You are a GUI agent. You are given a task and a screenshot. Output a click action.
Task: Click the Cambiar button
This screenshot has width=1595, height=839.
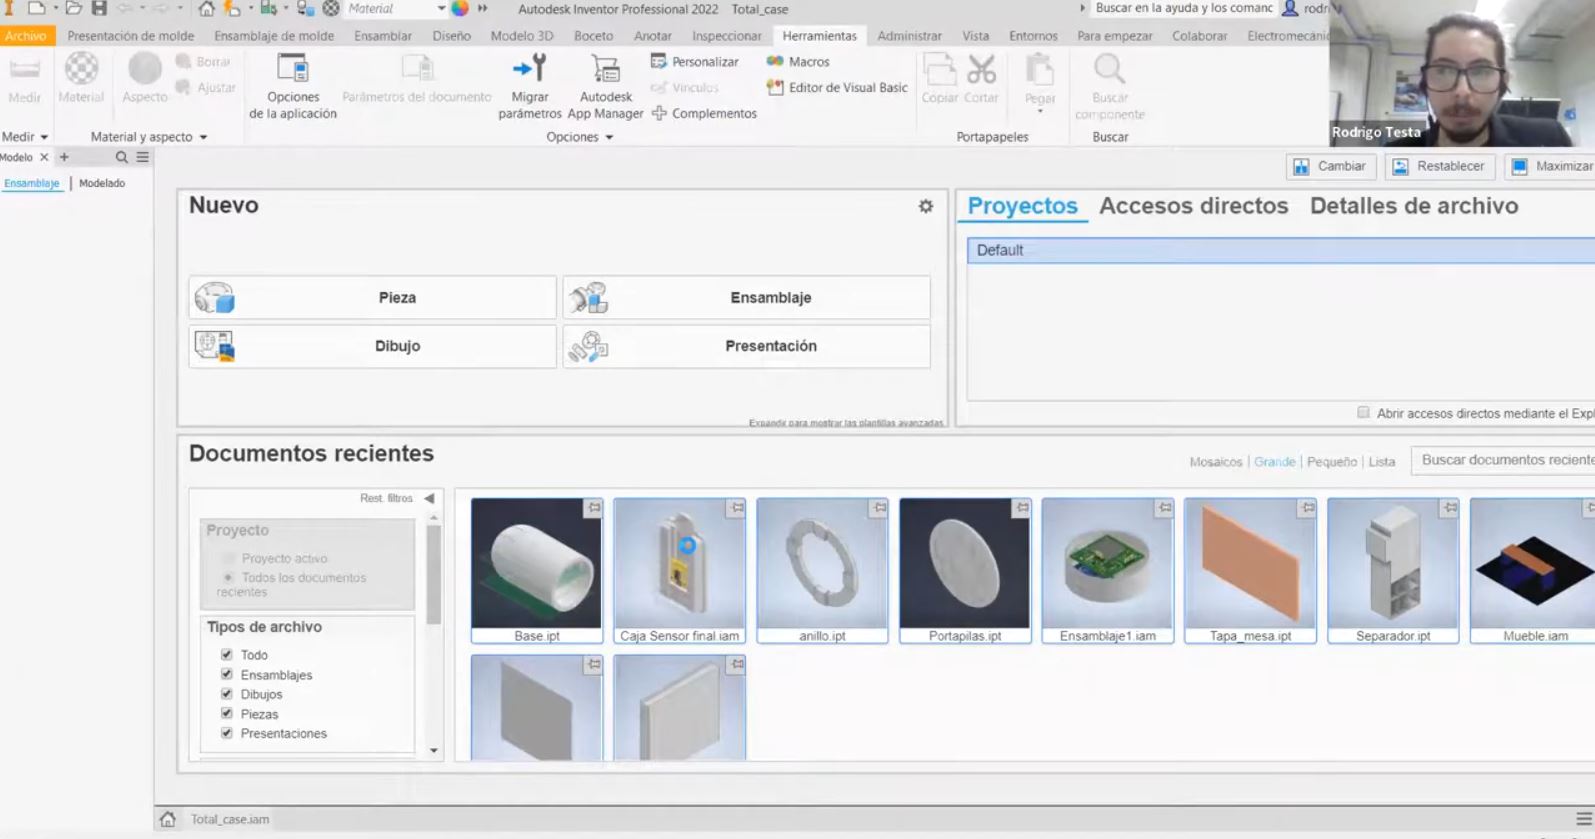pyautogui.click(x=1330, y=166)
